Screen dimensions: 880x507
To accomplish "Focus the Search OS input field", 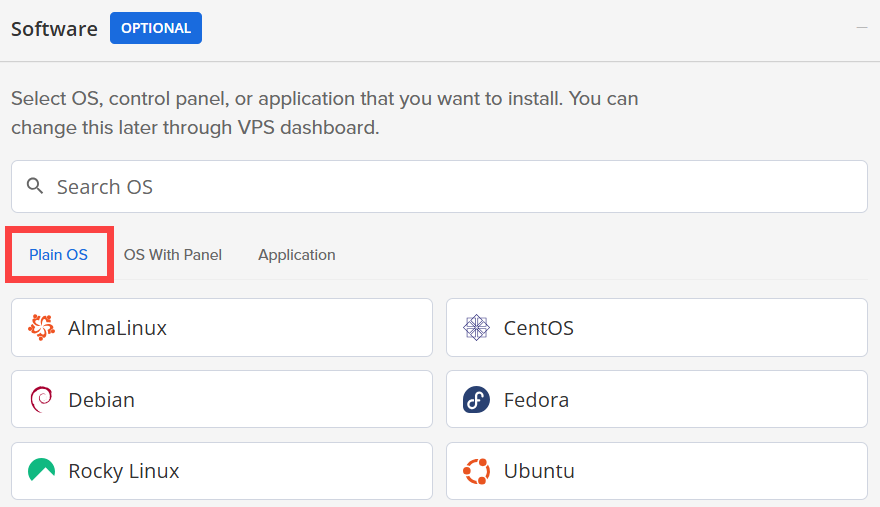I will point(439,186).
